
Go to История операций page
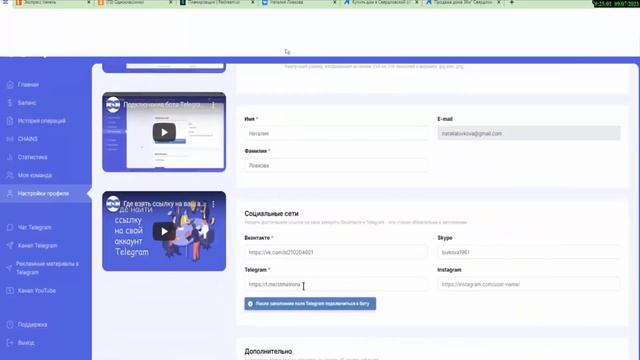(41, 121)
